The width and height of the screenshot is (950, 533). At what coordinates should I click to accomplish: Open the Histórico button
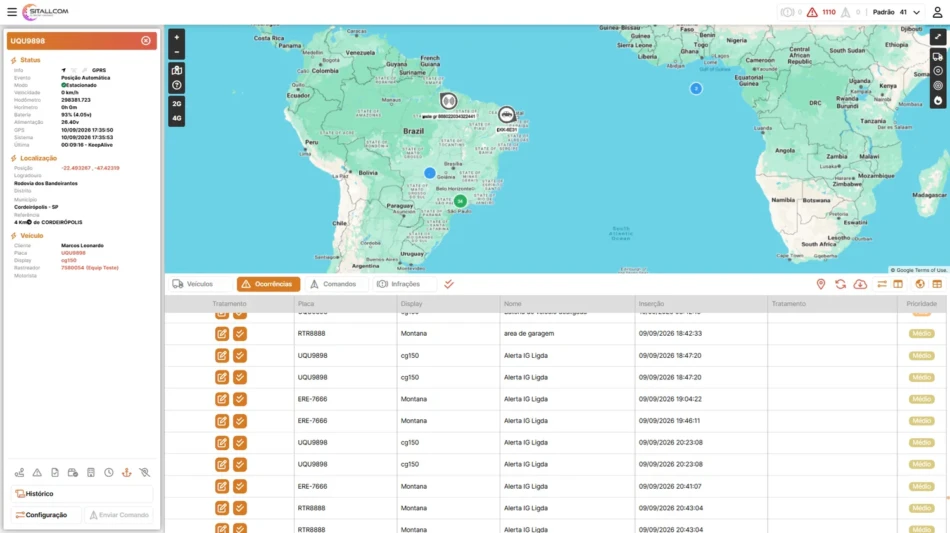click(x=82, y=494)
